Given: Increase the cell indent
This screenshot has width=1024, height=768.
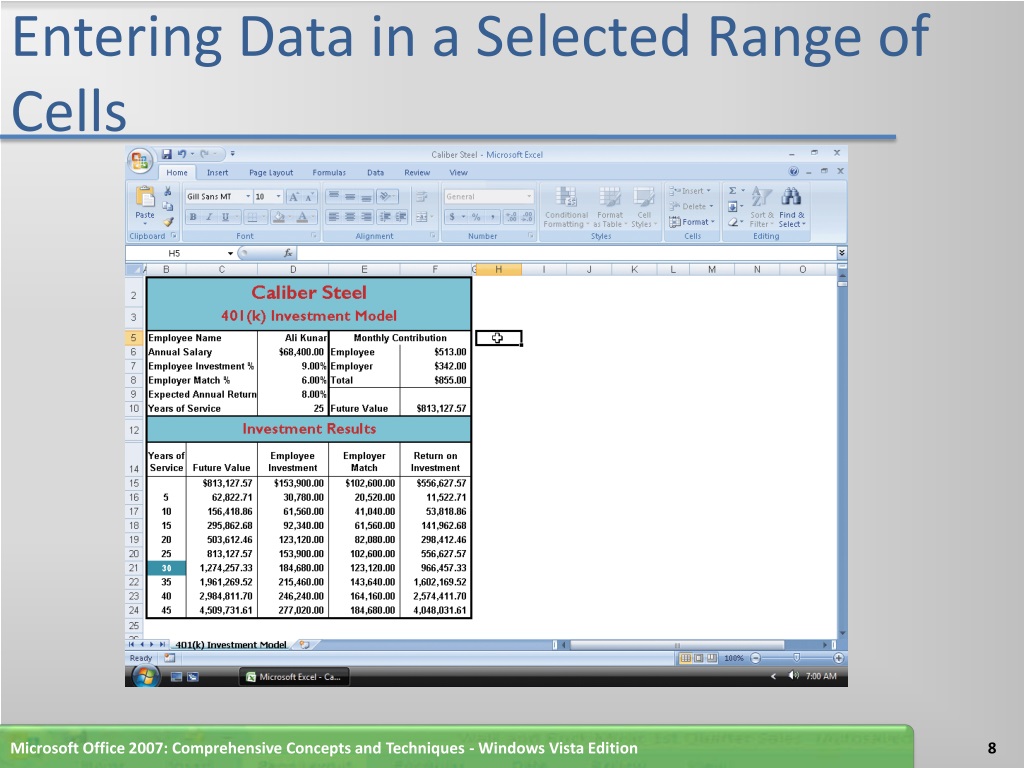Looking at the screenshot, I should click(x=400, y=217).
